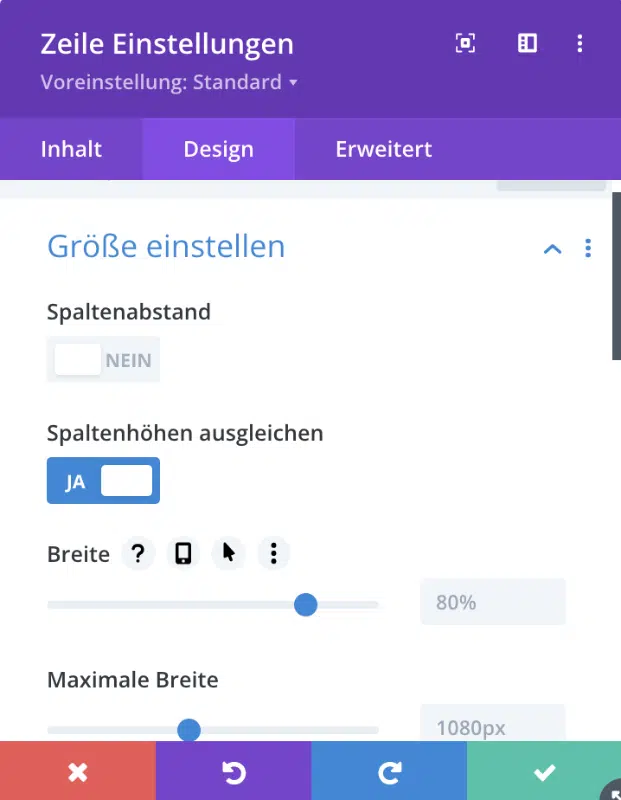
Task: Open Voreinstellung: Standard preset dropdown
Action: pos(169,82)
